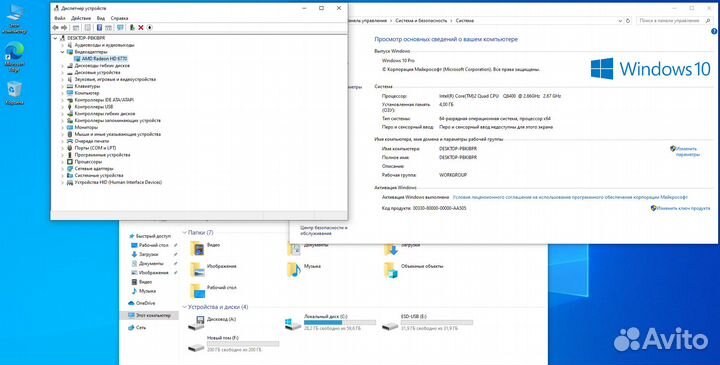Open the Рабочий стол folder in Explorer's Папки group
The width and height of the screenshot is (720, 365).
(213, 290)
